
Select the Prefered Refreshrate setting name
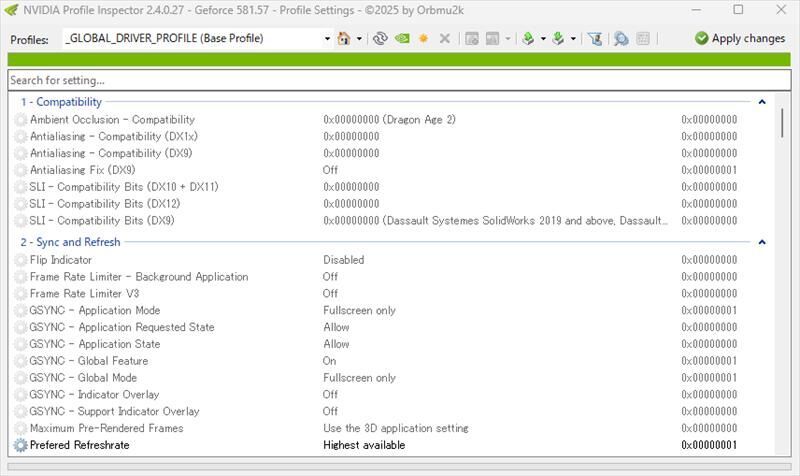tap(80, 445)
